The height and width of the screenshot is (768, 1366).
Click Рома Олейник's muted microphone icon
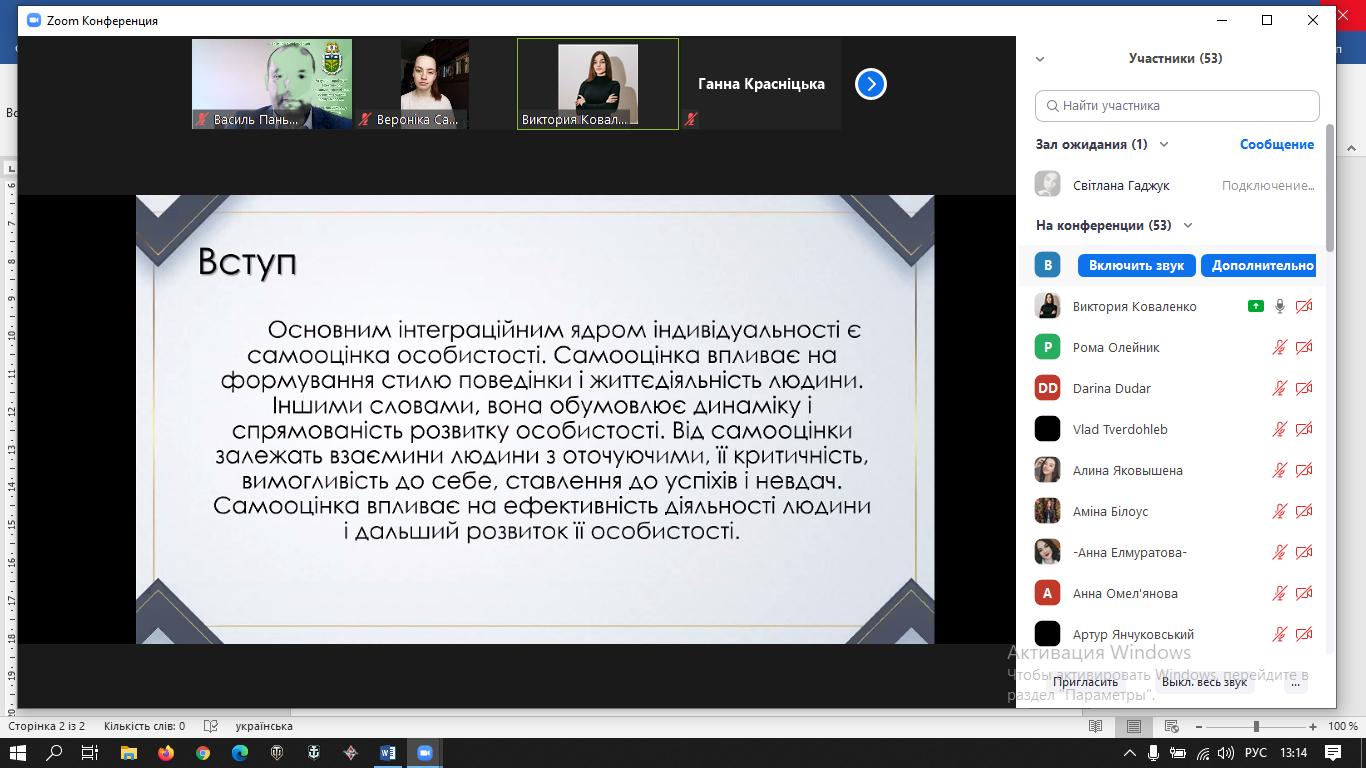click(x=1279, y=348)
